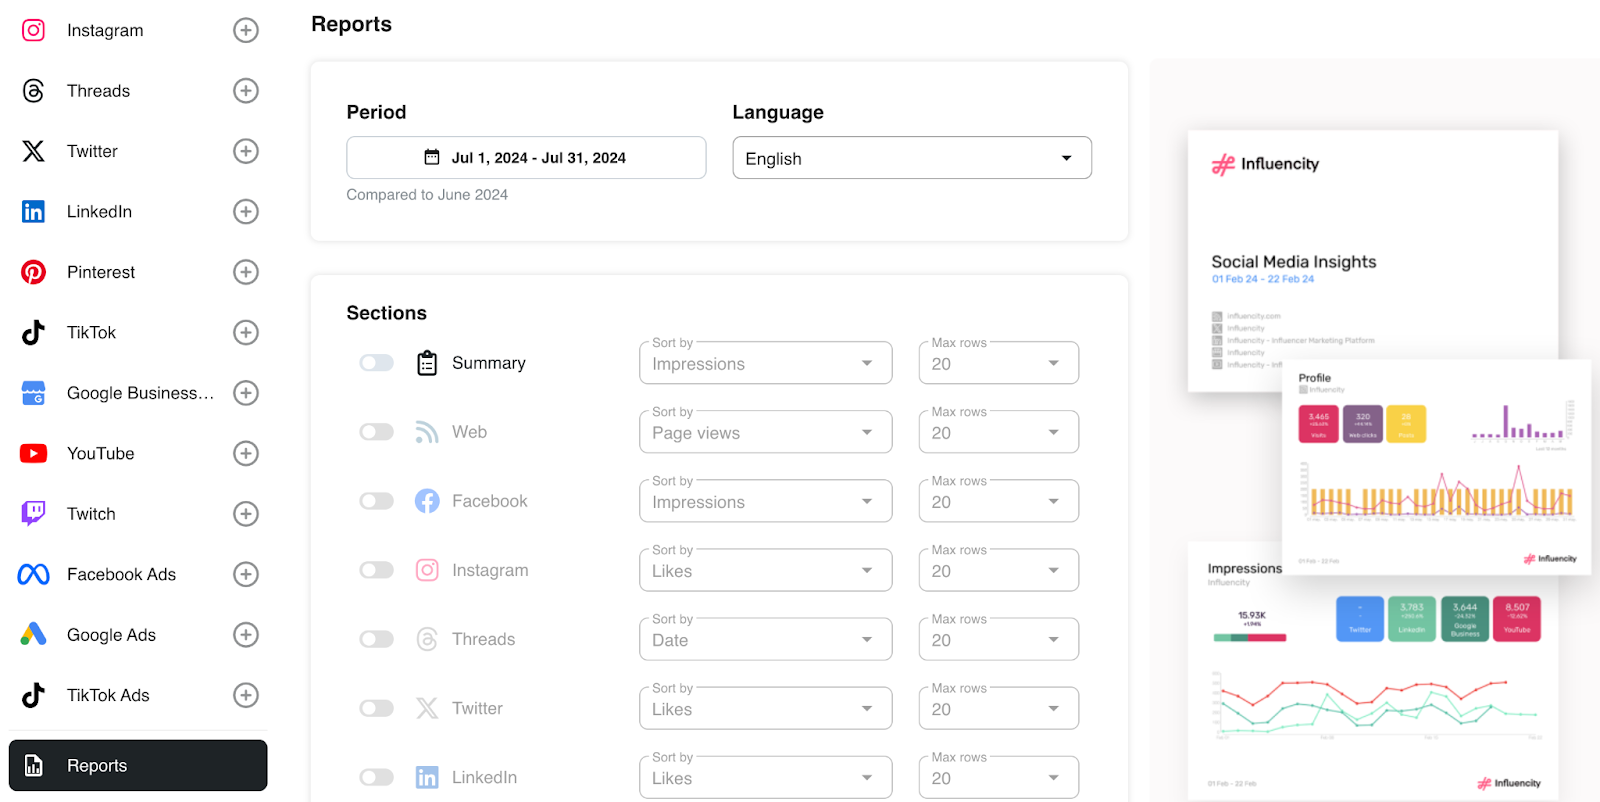Open Threads Max rows dropdown

tap(999, 639)
